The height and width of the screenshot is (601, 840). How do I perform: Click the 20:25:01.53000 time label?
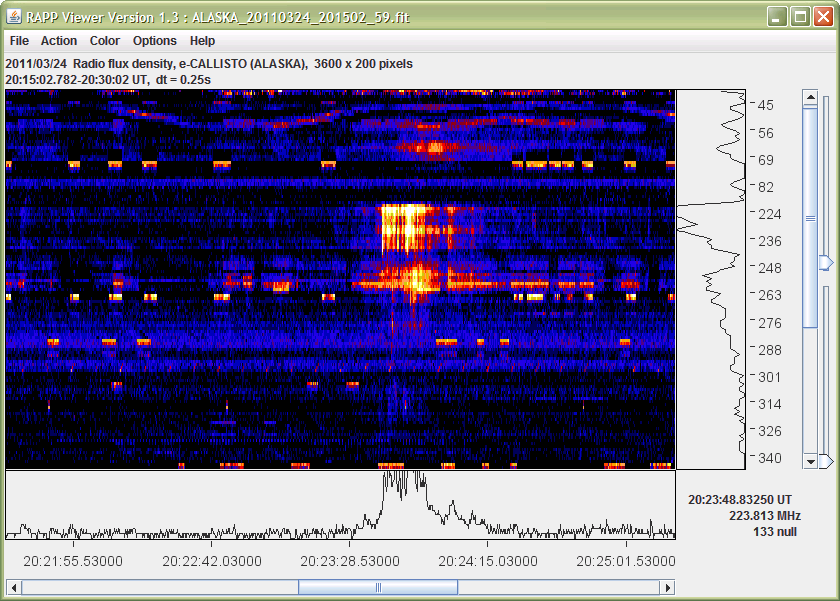[x=626, y=561]
